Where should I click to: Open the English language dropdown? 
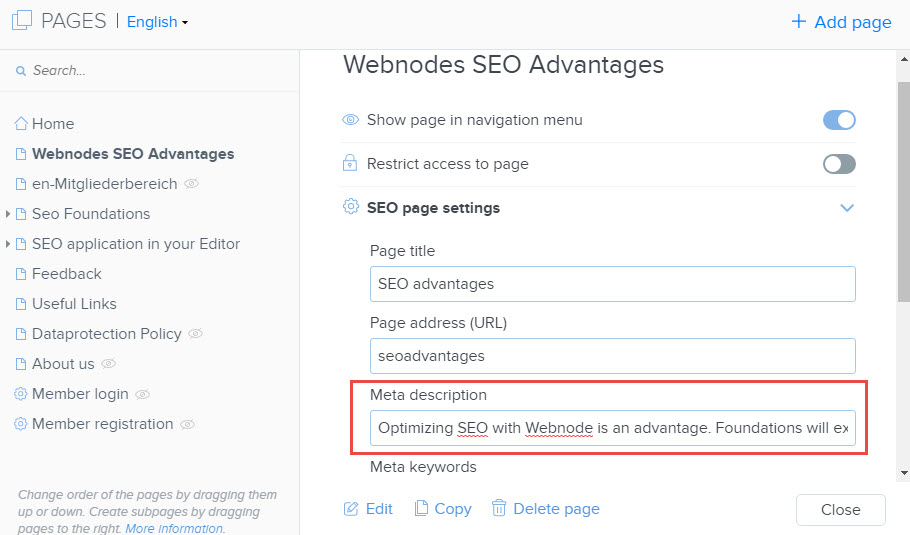(157, 22)
